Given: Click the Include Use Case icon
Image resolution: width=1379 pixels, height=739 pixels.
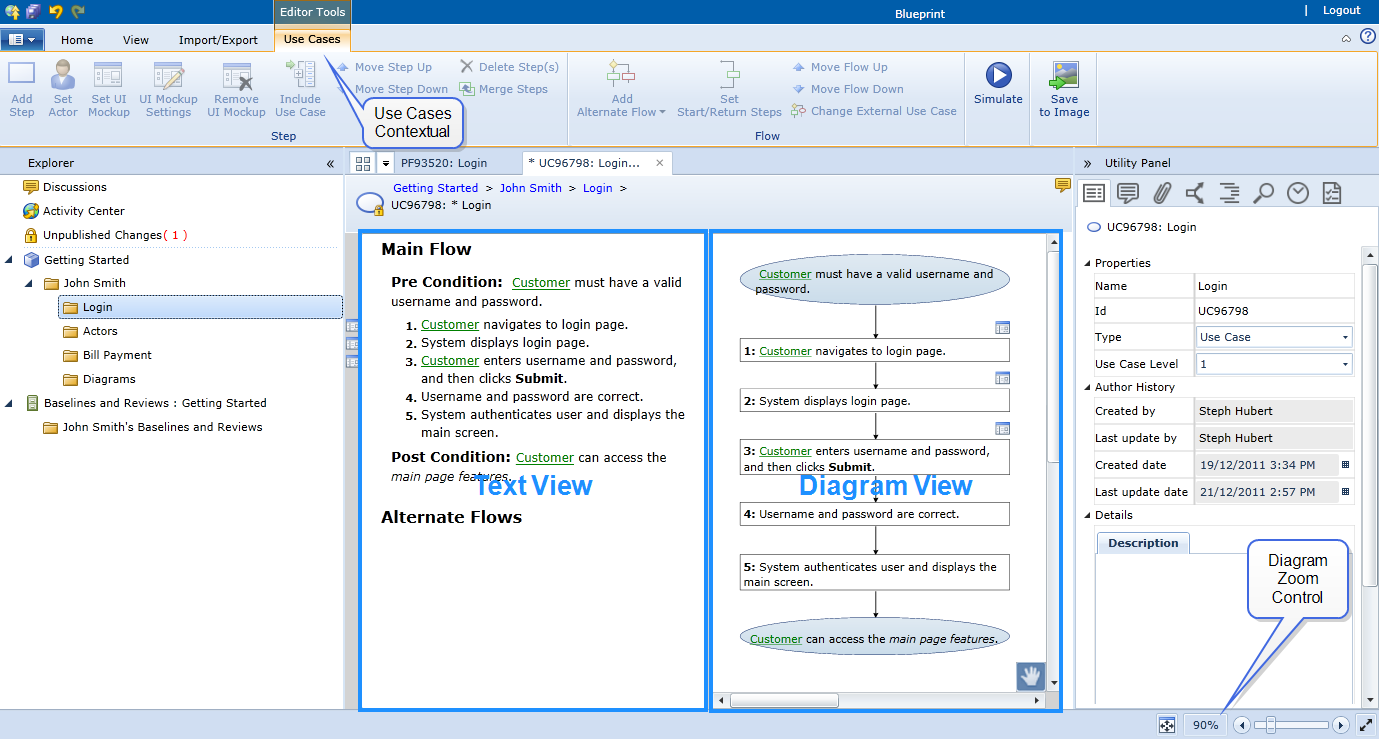Looking at the screenshot, I should (300, 75).
